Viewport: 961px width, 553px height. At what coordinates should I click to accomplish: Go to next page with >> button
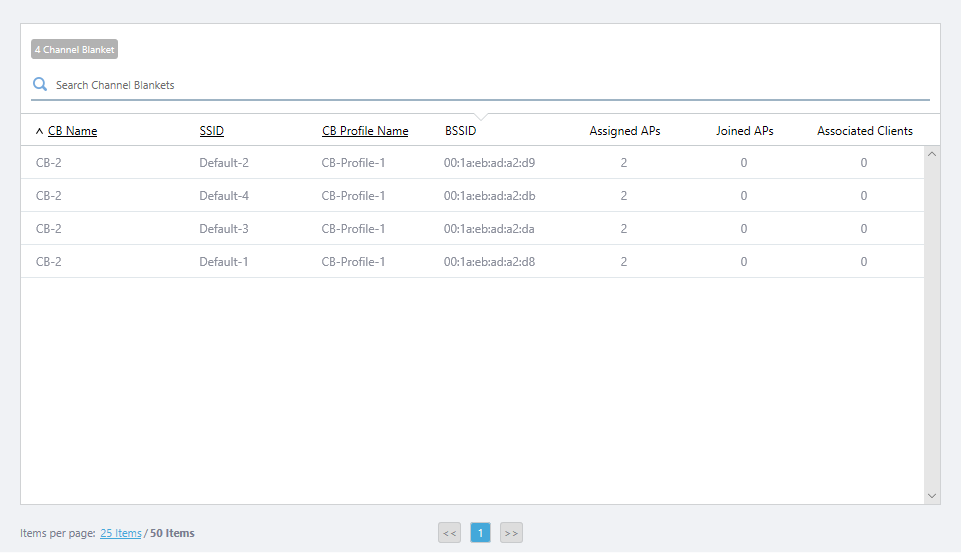(x=511, y=533)
